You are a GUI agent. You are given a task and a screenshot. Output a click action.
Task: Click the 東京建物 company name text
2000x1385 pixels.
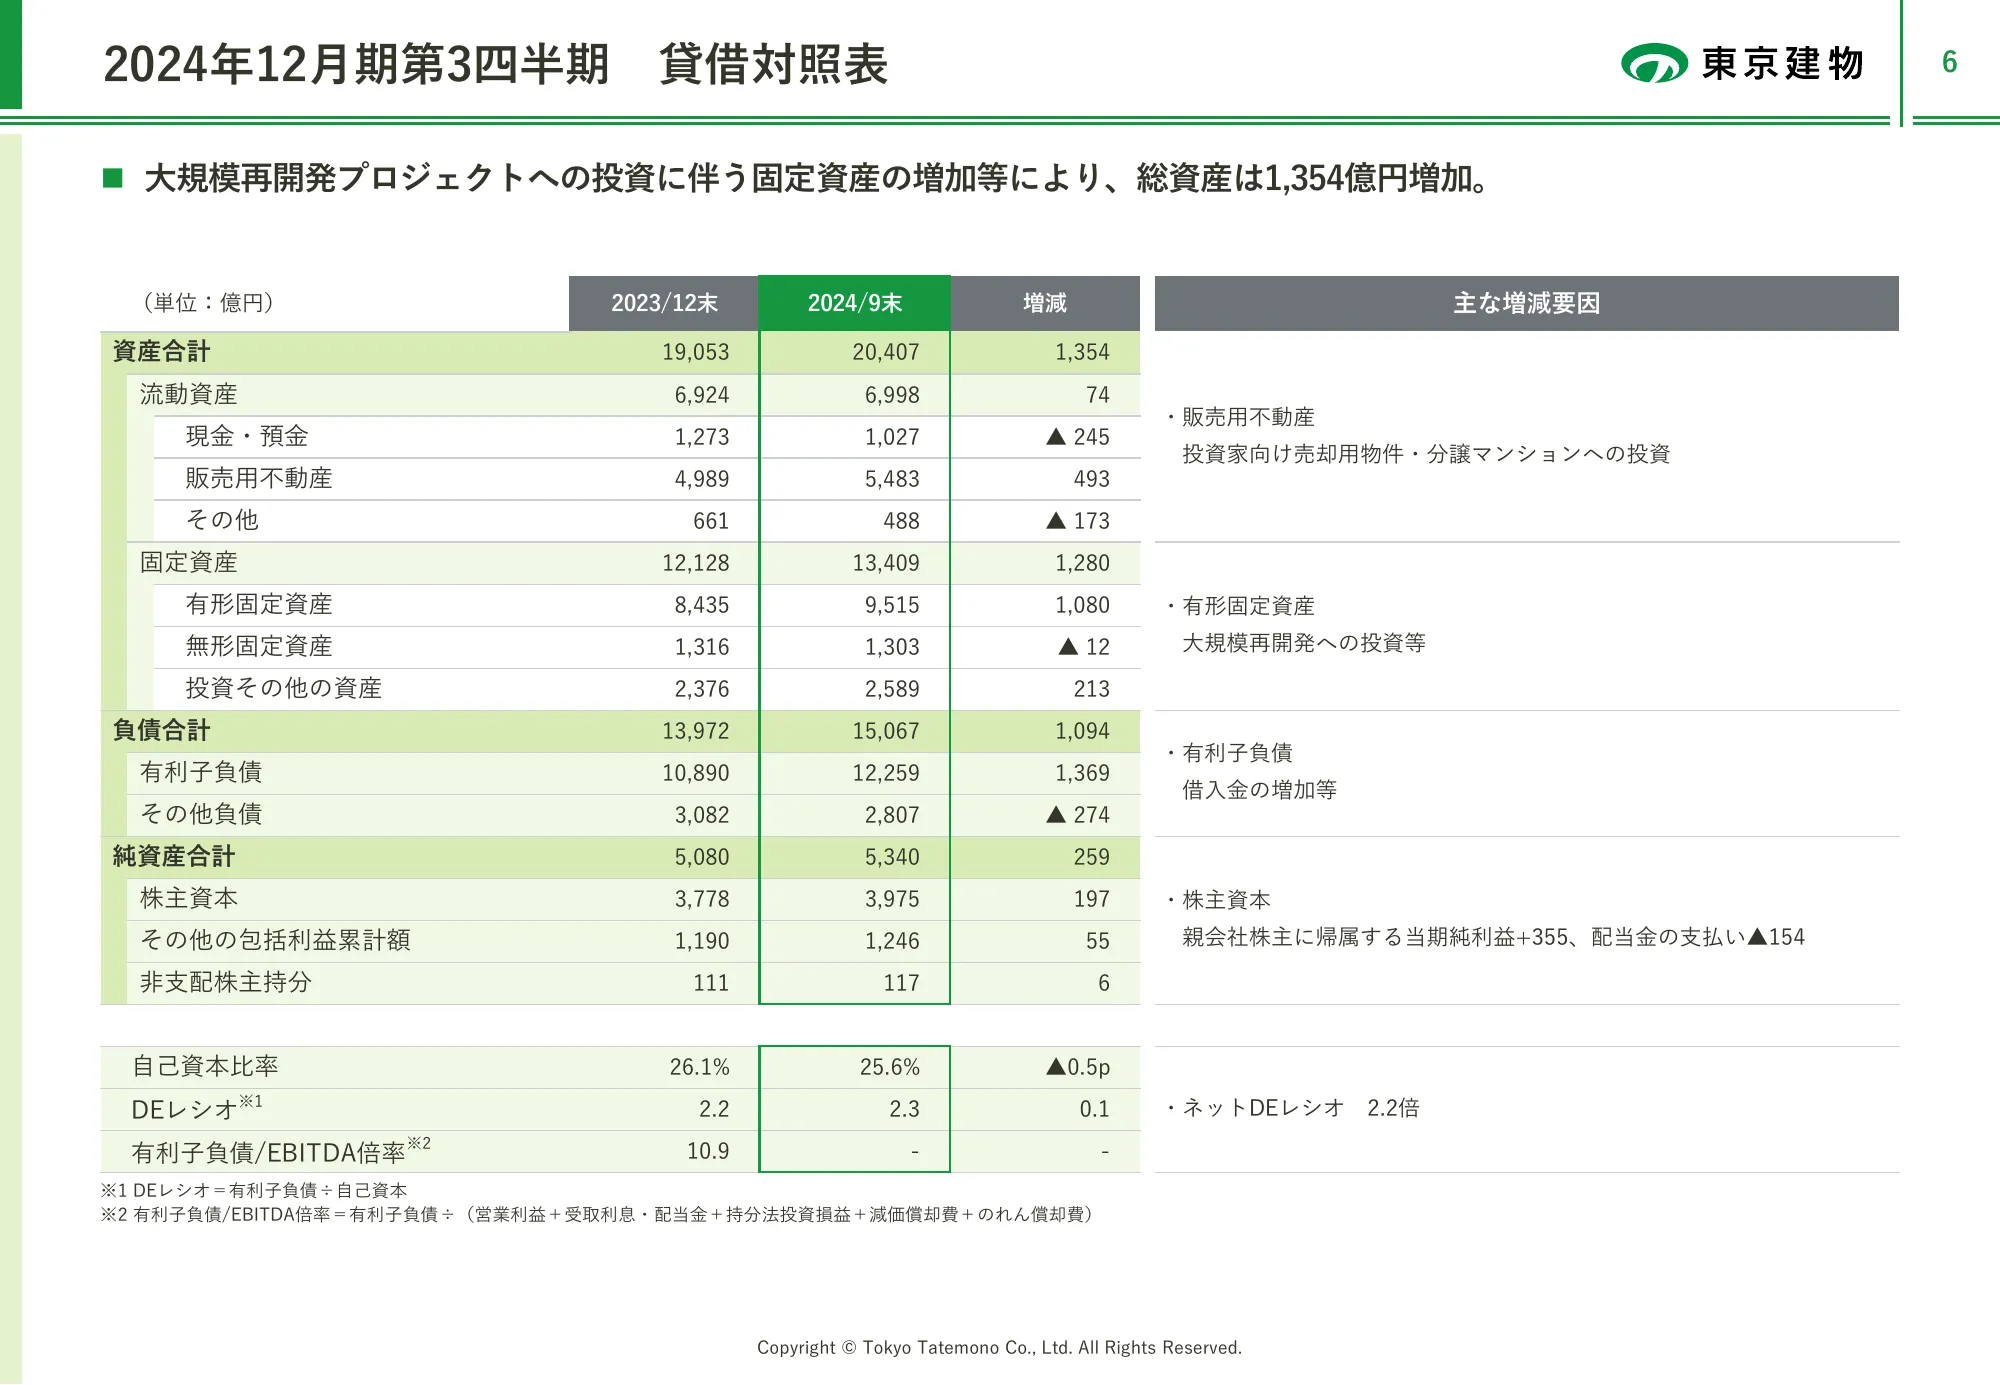(x=1783, y=63)
